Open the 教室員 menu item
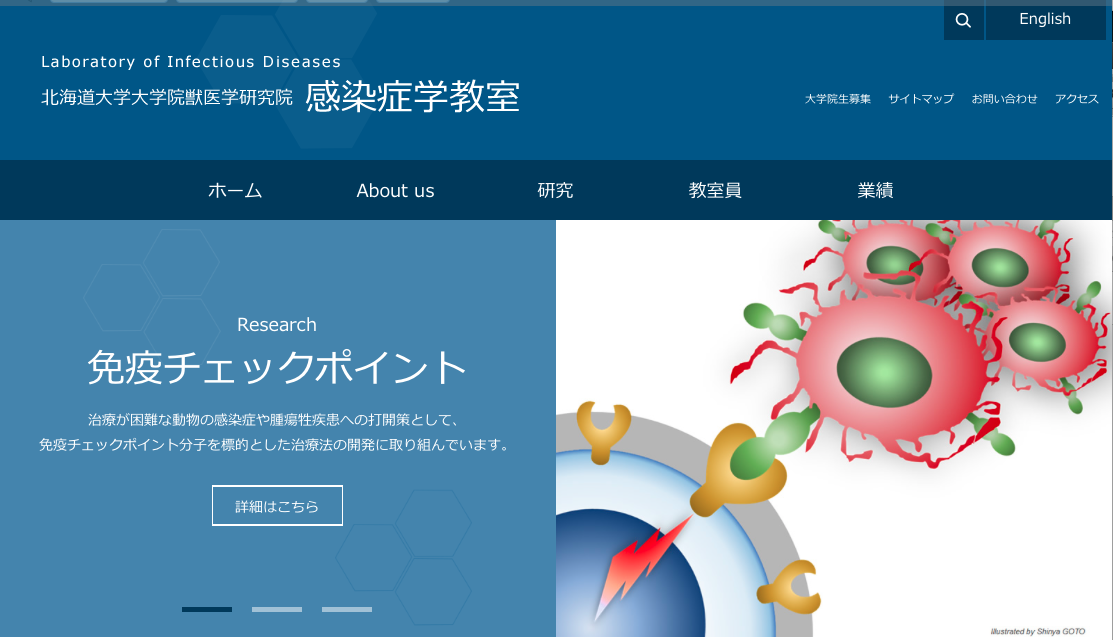1113x640 pixels. tap(715, 190)
